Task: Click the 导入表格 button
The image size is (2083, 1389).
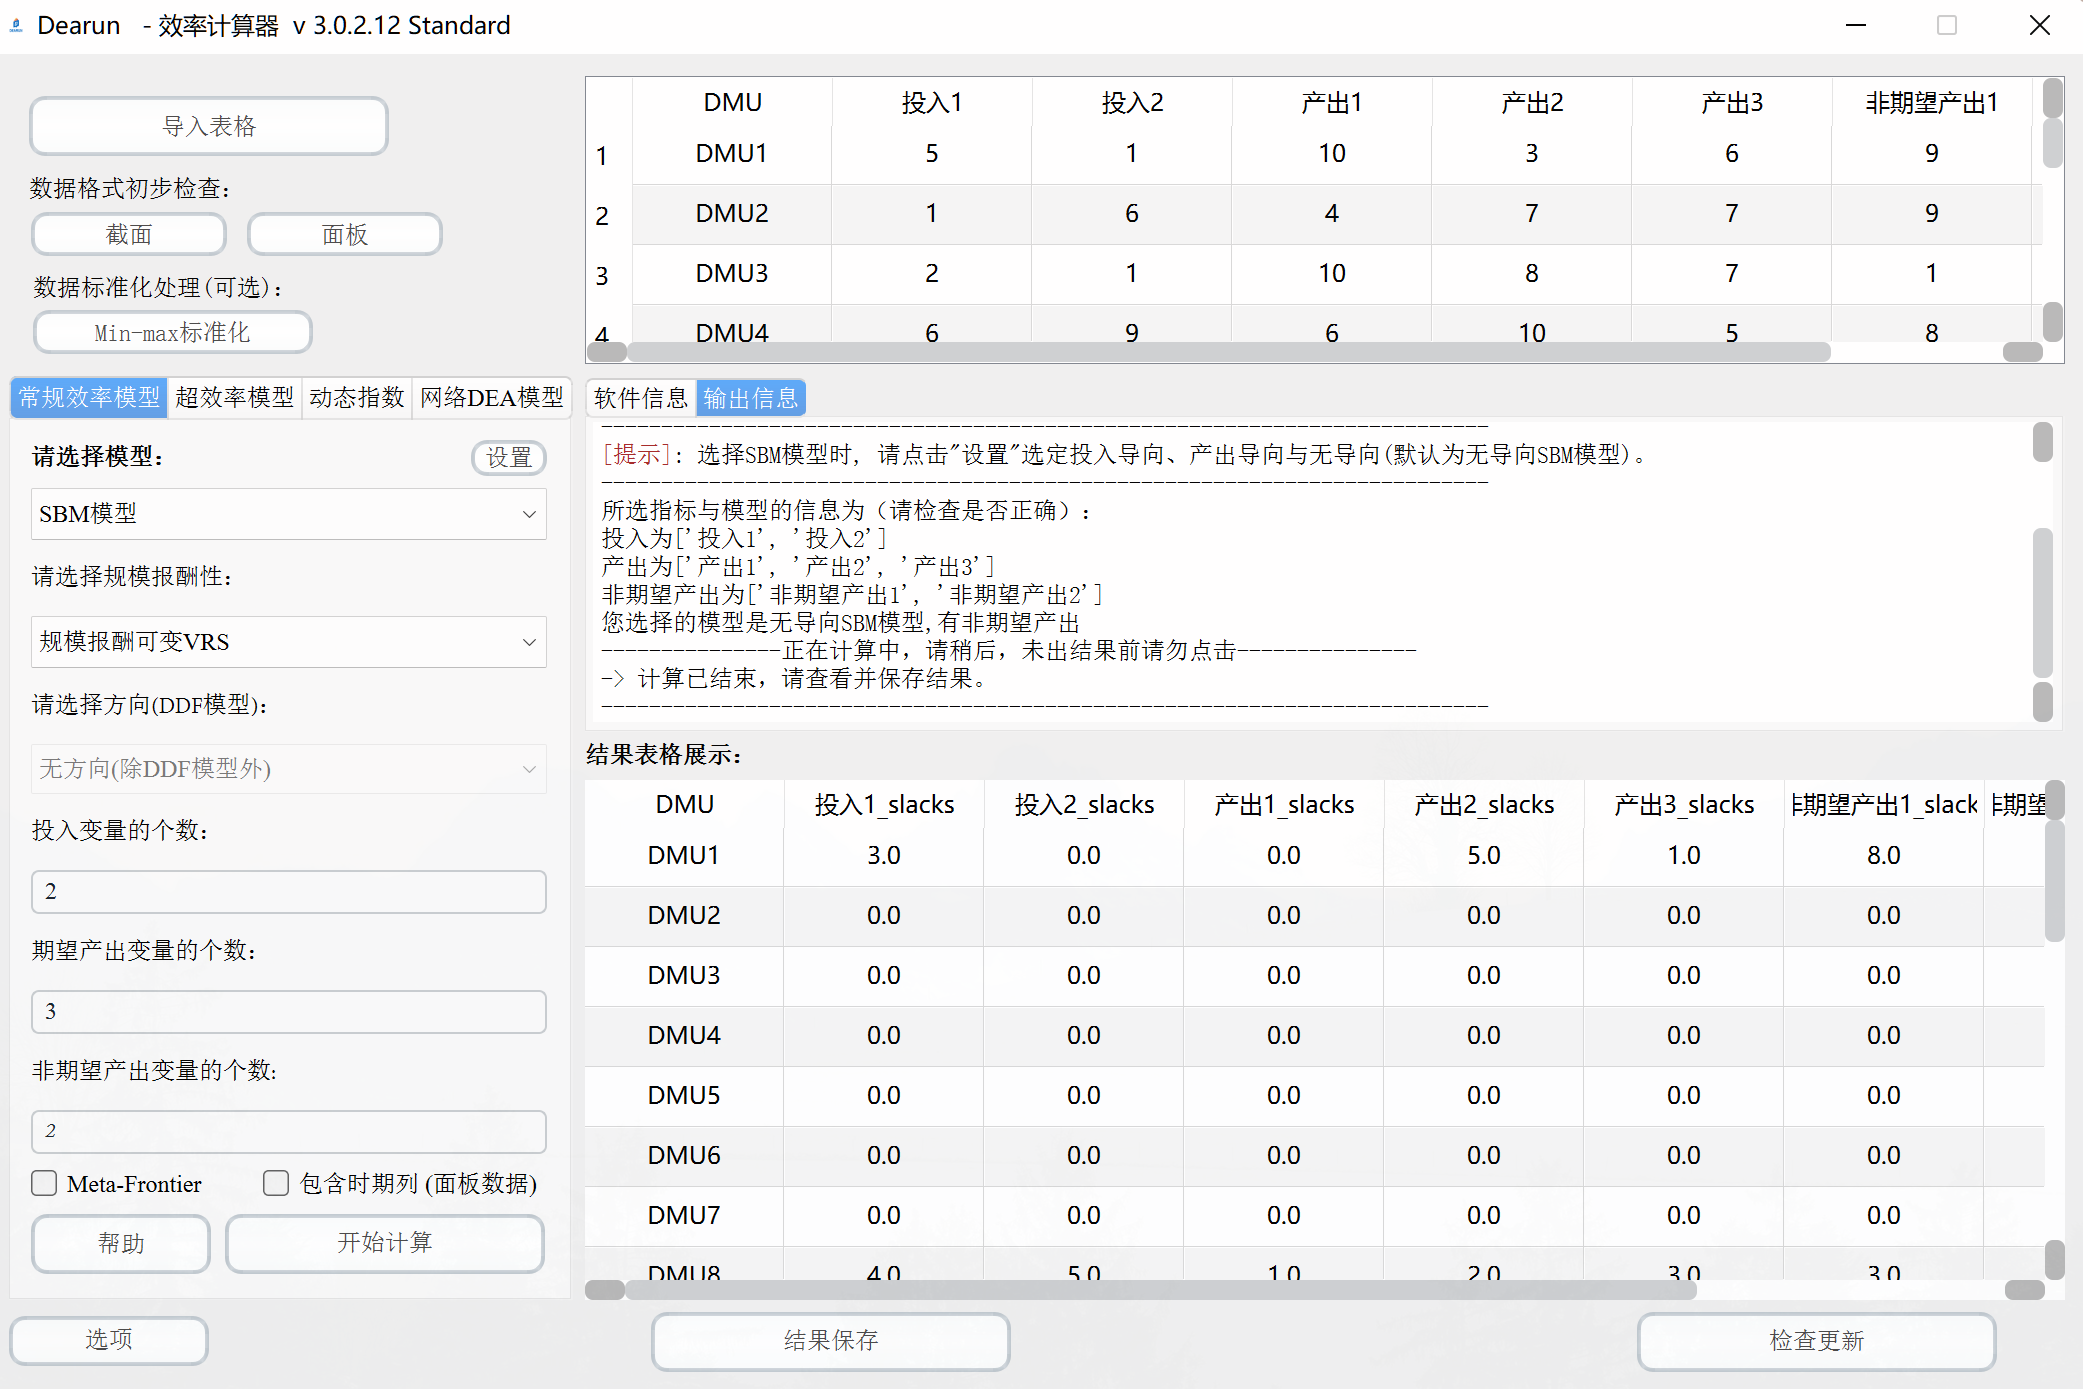Action: pyautogui.click(x=209, y=126)
